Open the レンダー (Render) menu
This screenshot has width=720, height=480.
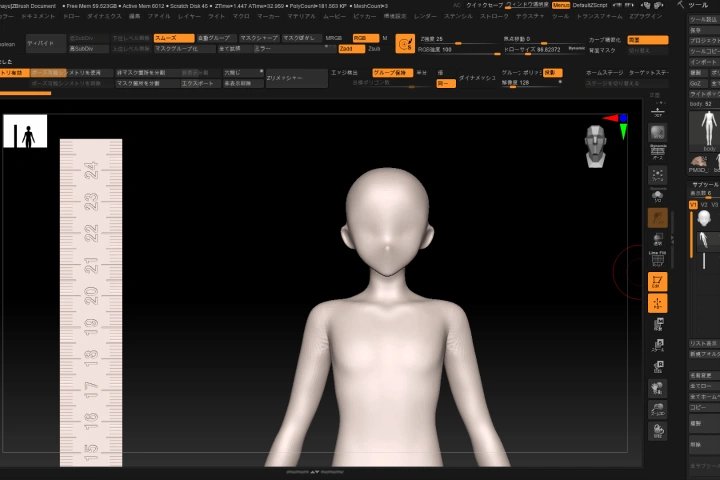(x=425, y=16)
